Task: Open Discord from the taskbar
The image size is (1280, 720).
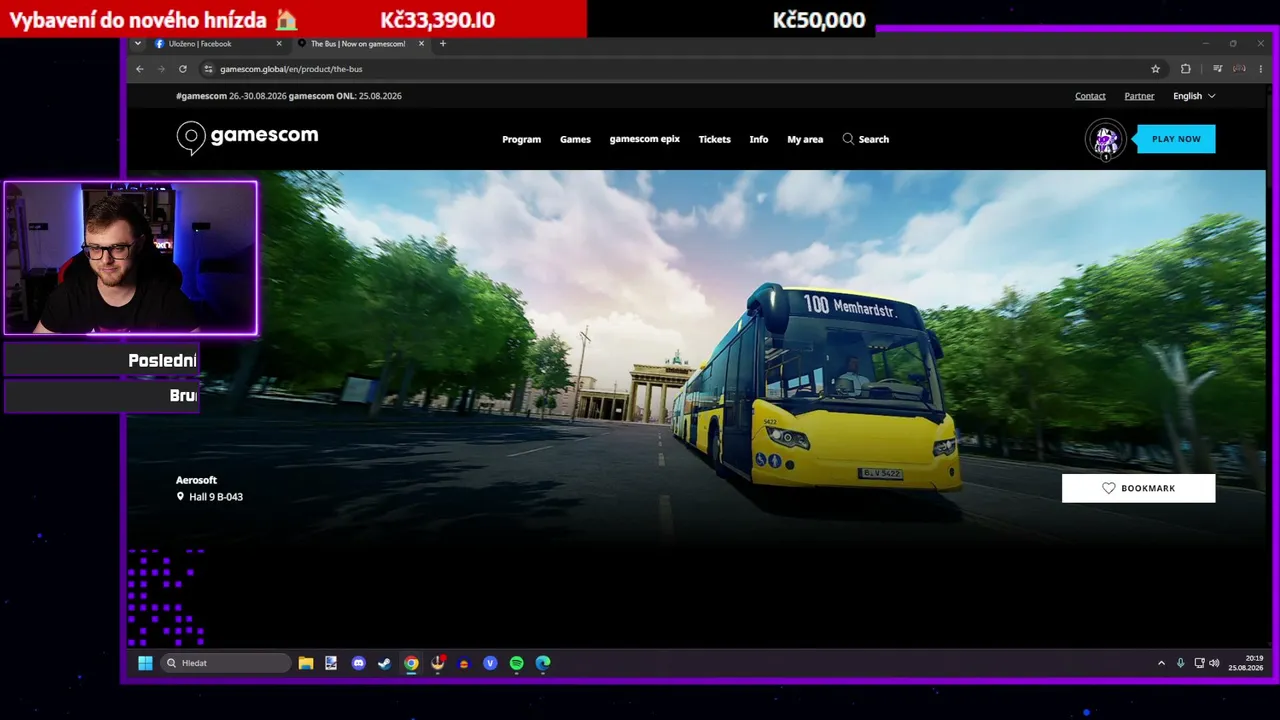Action: coord(359,663)
